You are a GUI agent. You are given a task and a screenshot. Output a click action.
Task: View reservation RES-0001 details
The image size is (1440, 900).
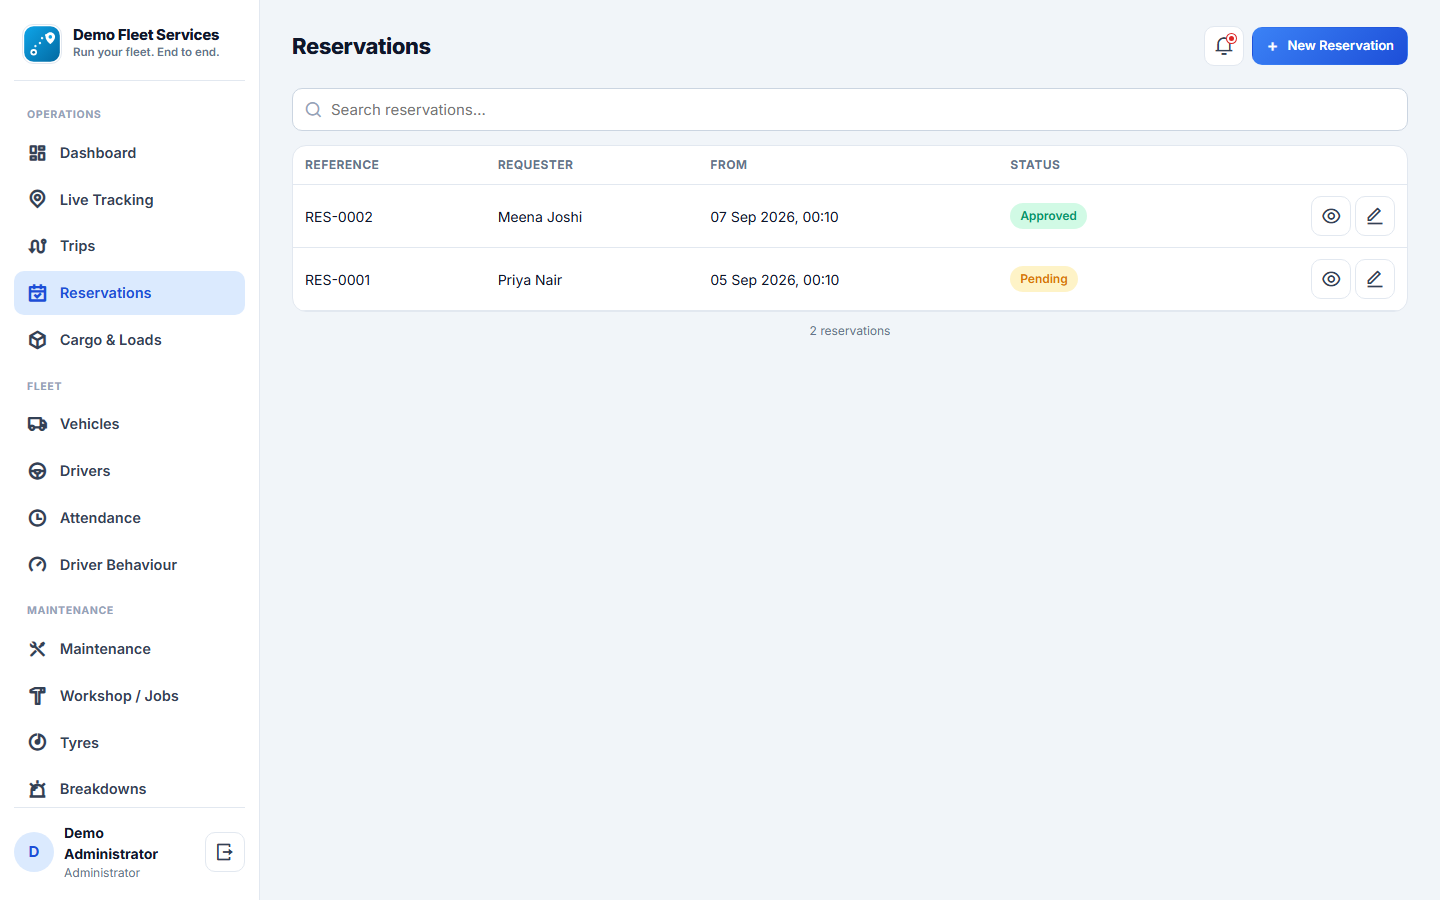1331,279
